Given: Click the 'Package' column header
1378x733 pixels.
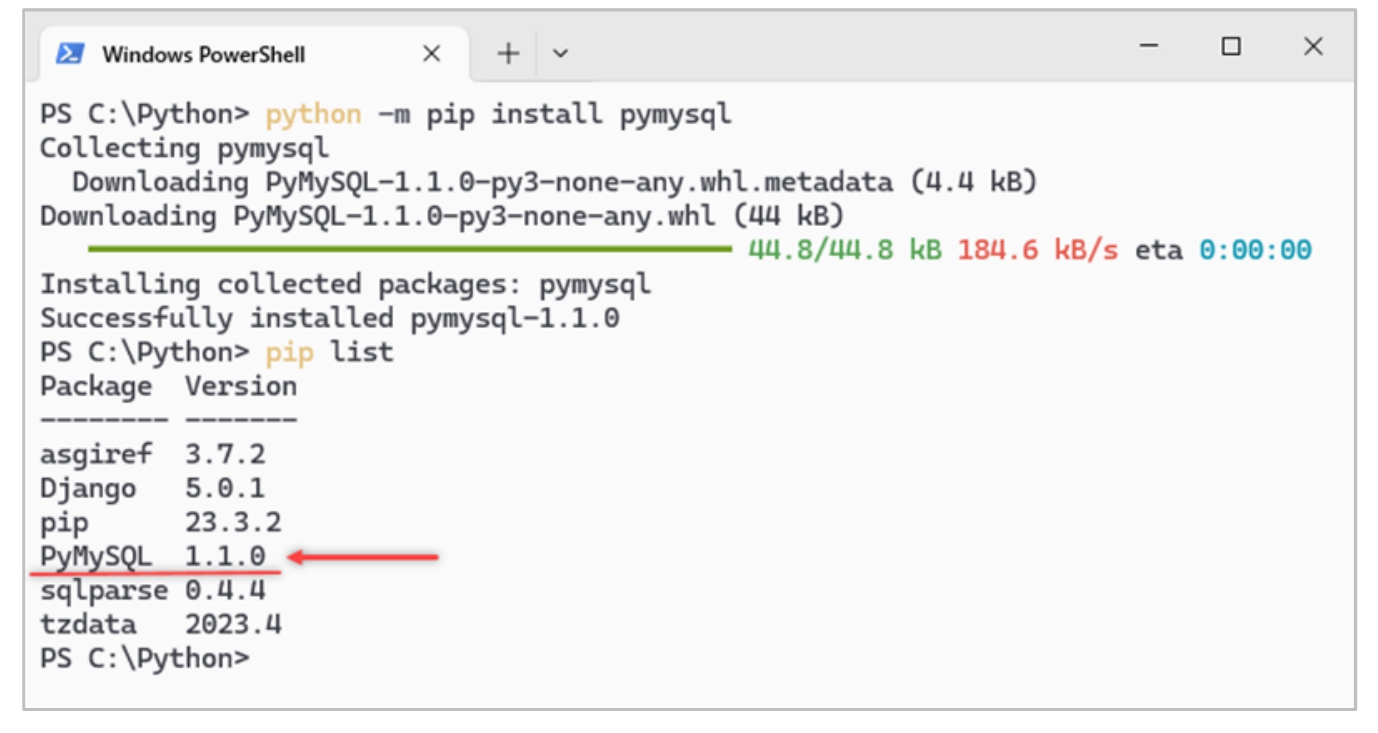Looking at the screenshot, I should pyautogui.click(x=96, y=386).
